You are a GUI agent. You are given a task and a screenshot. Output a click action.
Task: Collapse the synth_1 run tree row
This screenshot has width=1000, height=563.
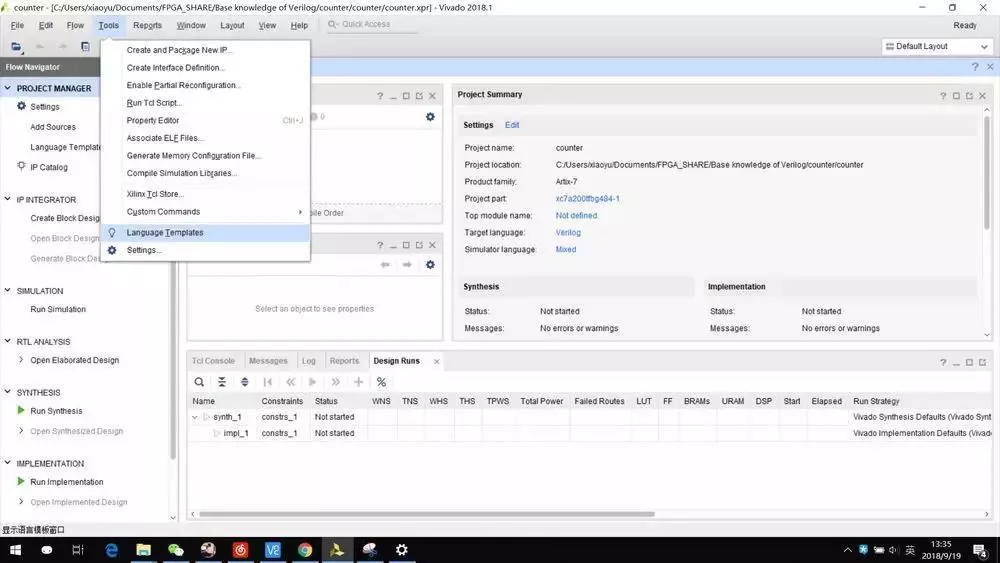[x=195, y=417]
